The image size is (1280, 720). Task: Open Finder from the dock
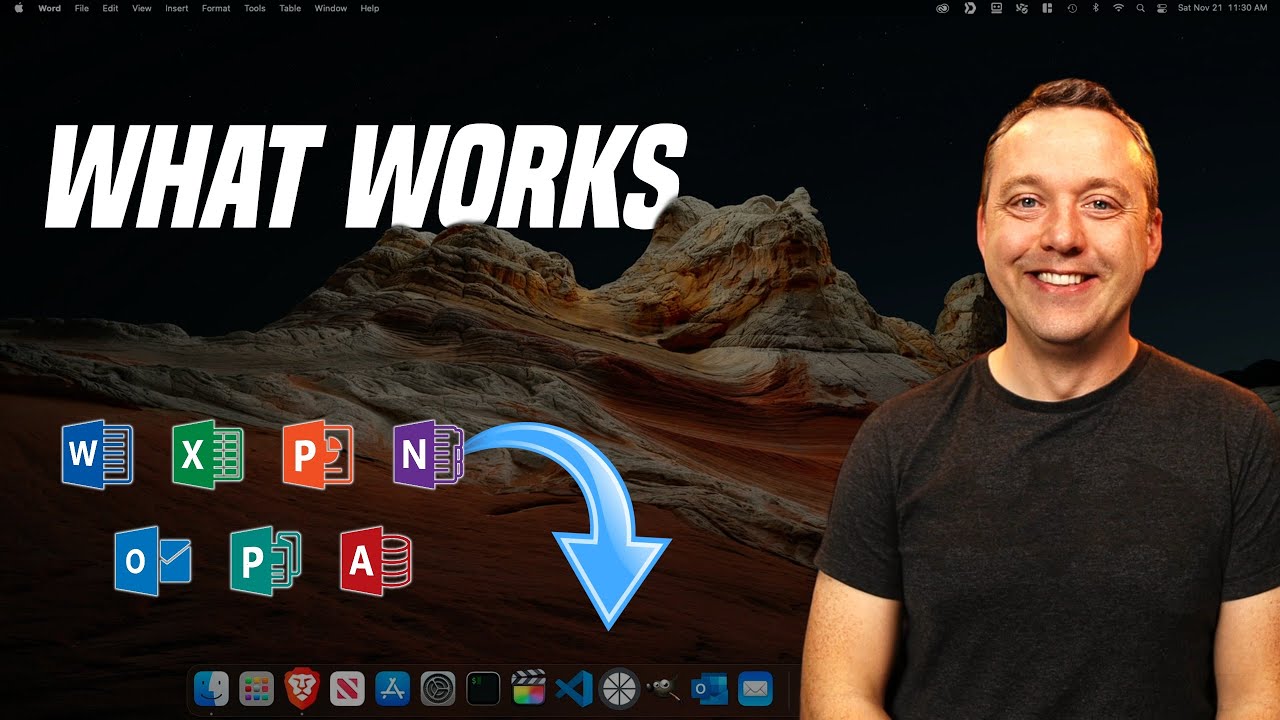pos(211,689)
